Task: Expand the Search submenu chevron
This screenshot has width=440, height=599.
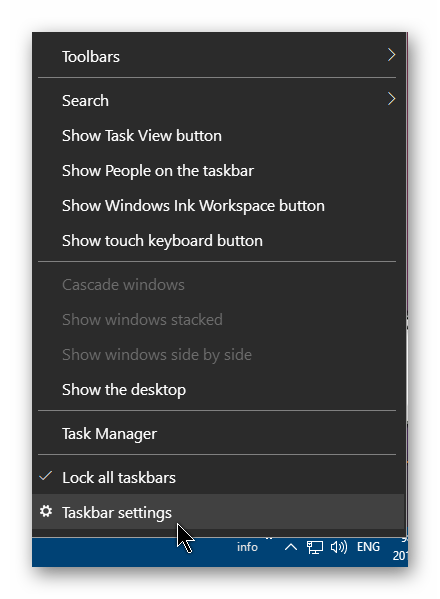Action: point(391,99)
